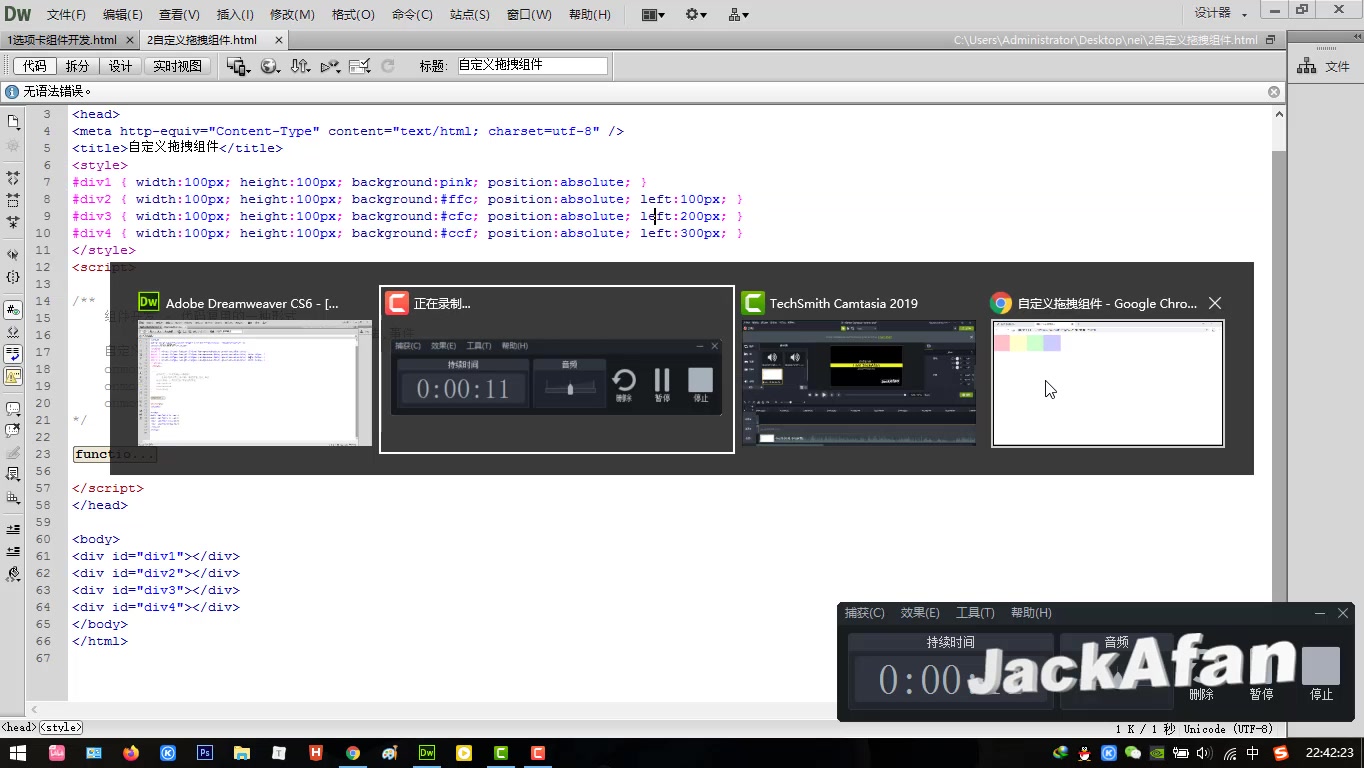Expand the collapsed functio... code block

click(115, 454)
